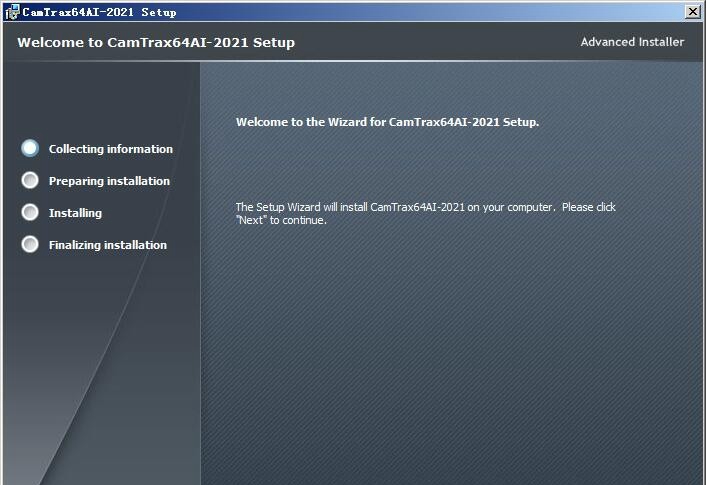This screenshot has height=485, width=706.
Task: Select the Preparing installation label
Action: tap(109, 181)
